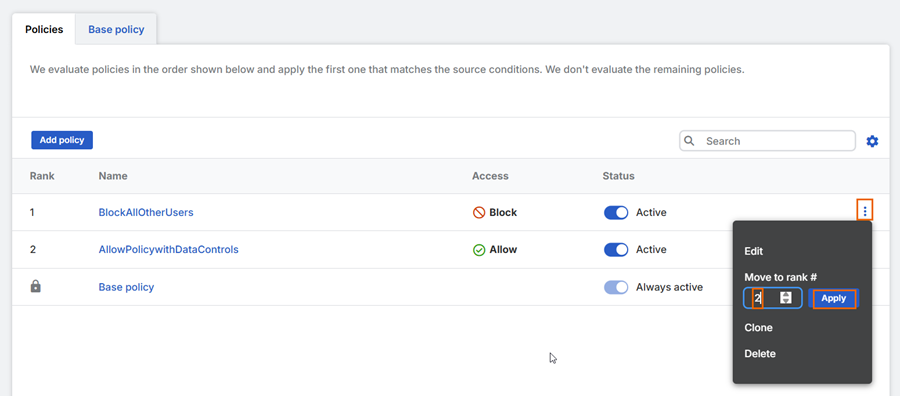Image resolution: width=900 pixels, height=397 pixels.
Task: Click rank cell 1
Action: click(x=32, y=212)
